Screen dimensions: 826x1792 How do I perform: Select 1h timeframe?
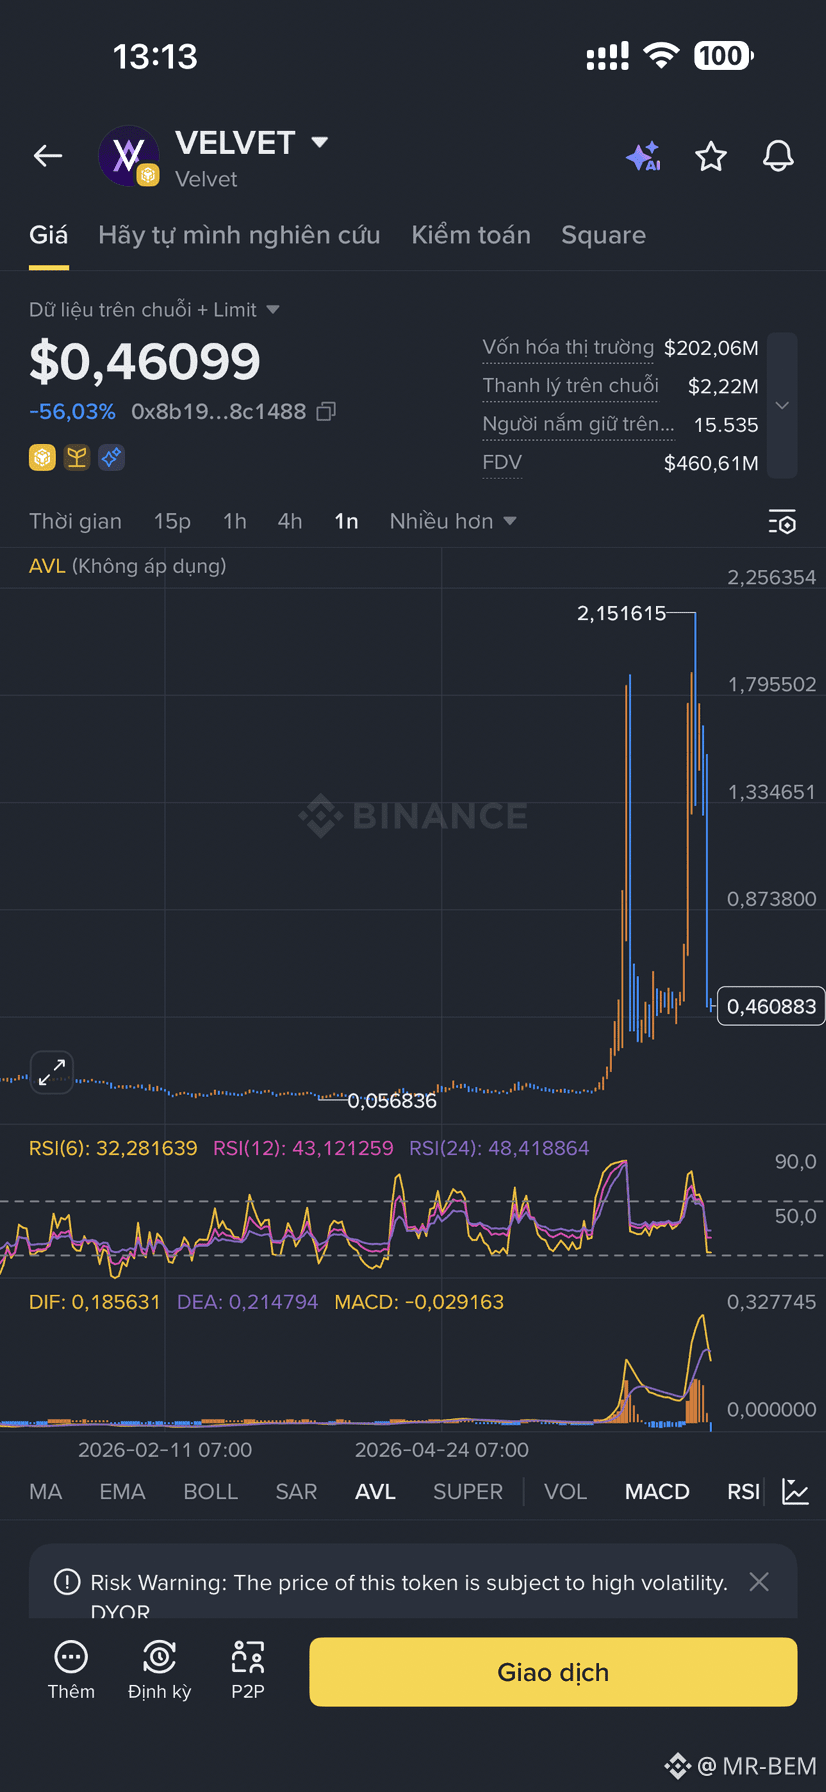click(x=235, y=521)
